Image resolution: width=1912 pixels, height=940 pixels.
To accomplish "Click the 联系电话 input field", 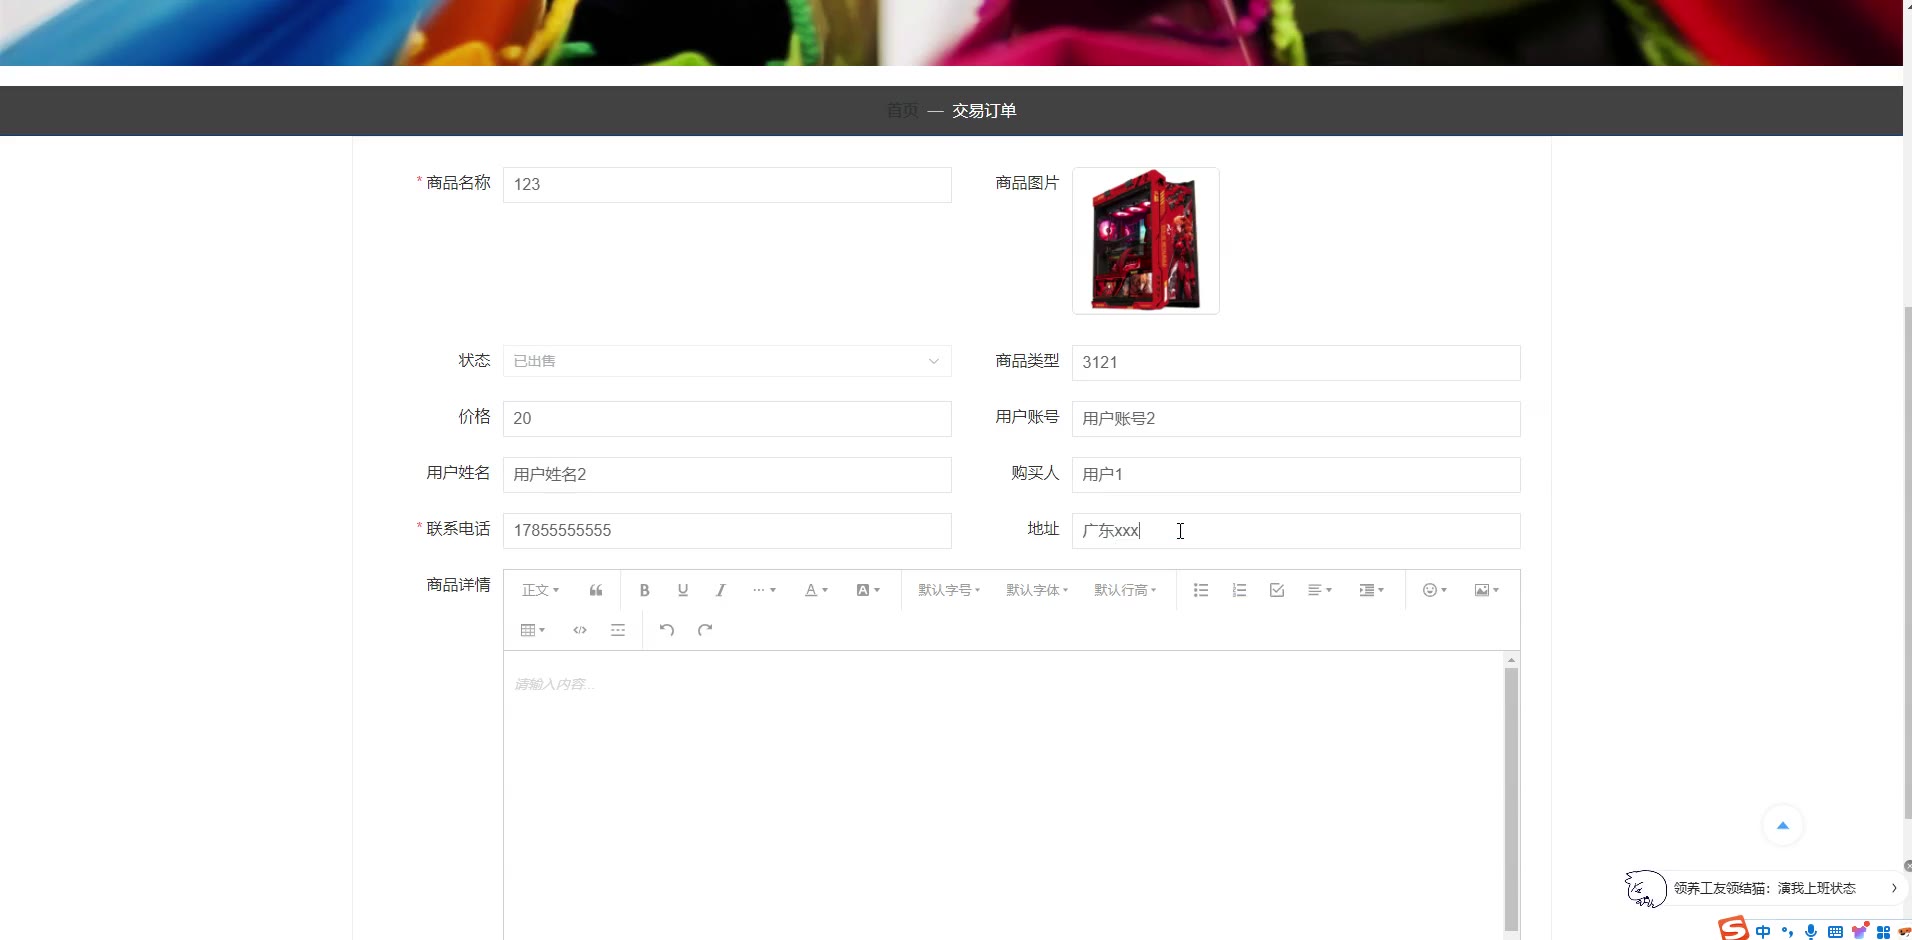I will point(727,531).
